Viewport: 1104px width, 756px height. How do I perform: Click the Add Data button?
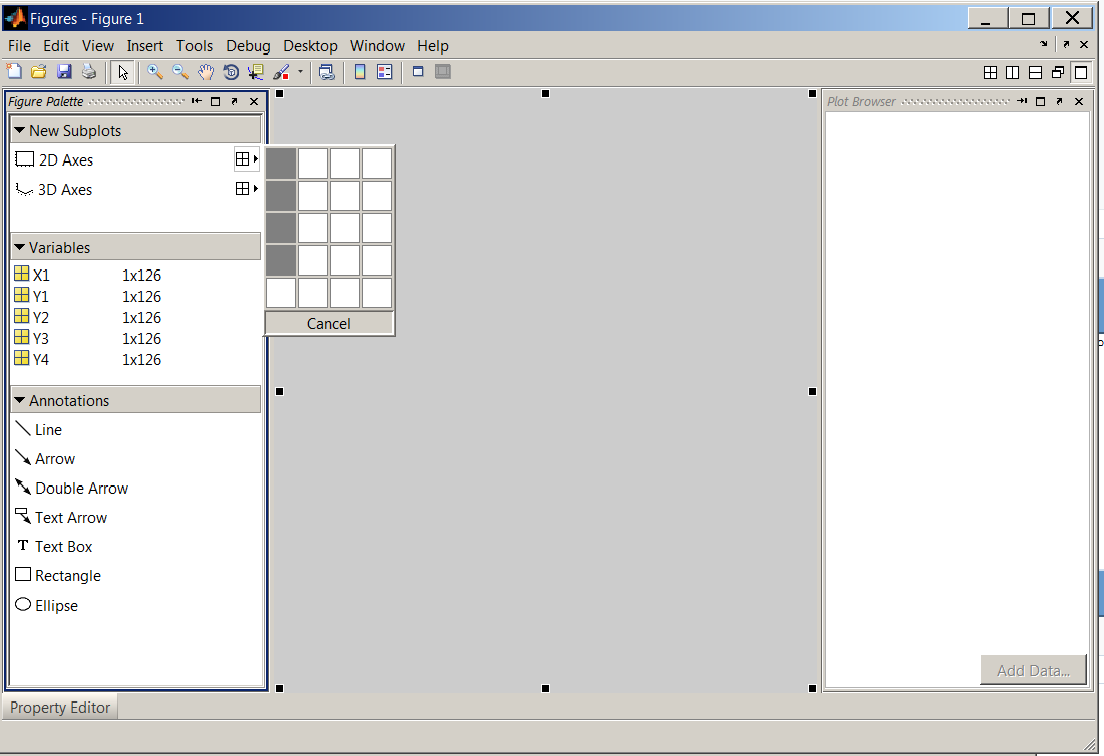[x=1033, y=669]
